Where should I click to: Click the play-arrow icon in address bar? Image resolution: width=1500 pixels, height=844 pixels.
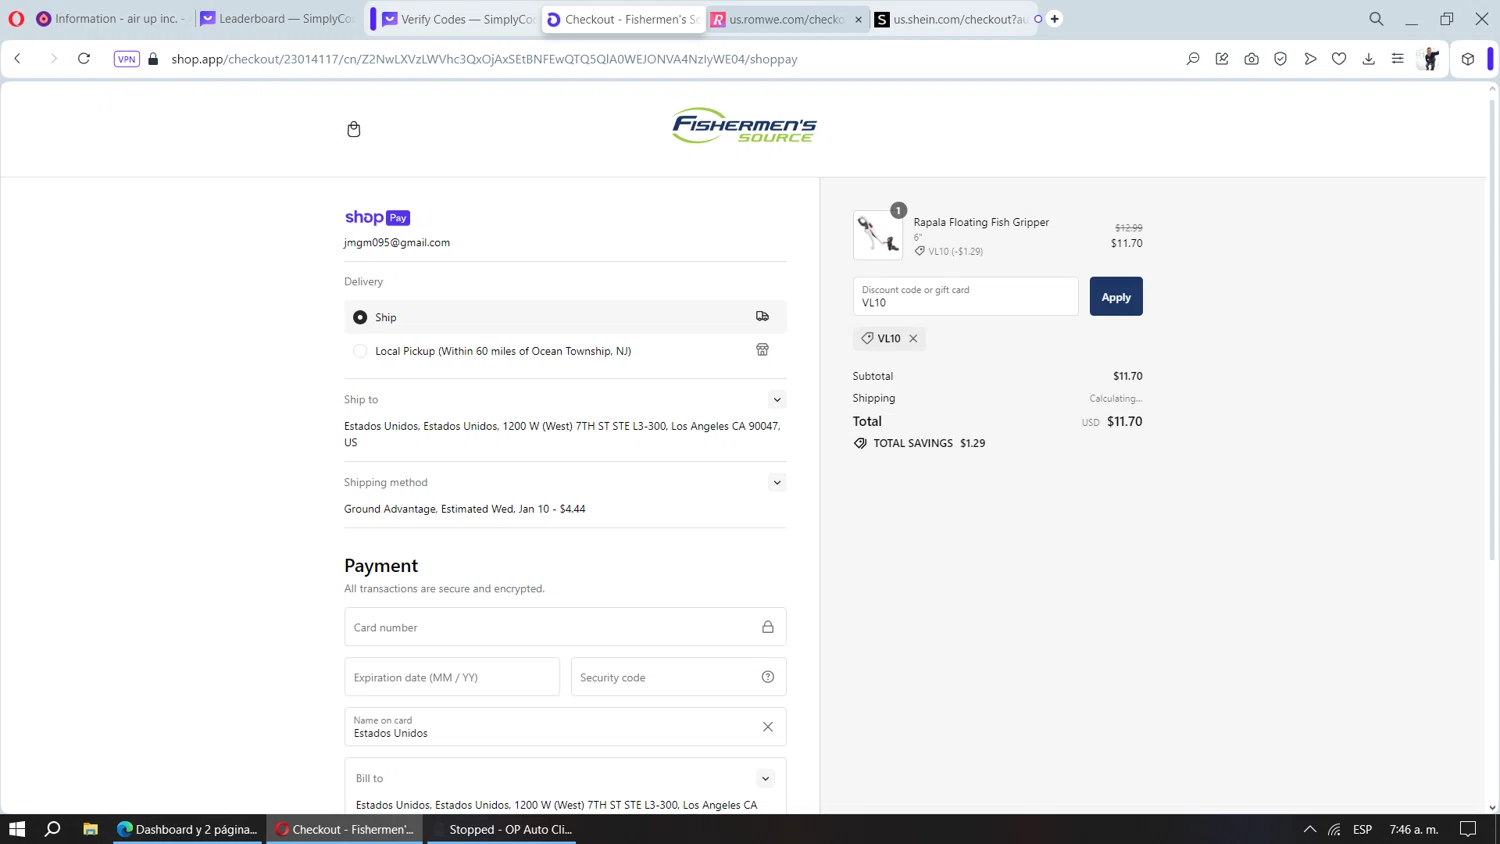1310,59
